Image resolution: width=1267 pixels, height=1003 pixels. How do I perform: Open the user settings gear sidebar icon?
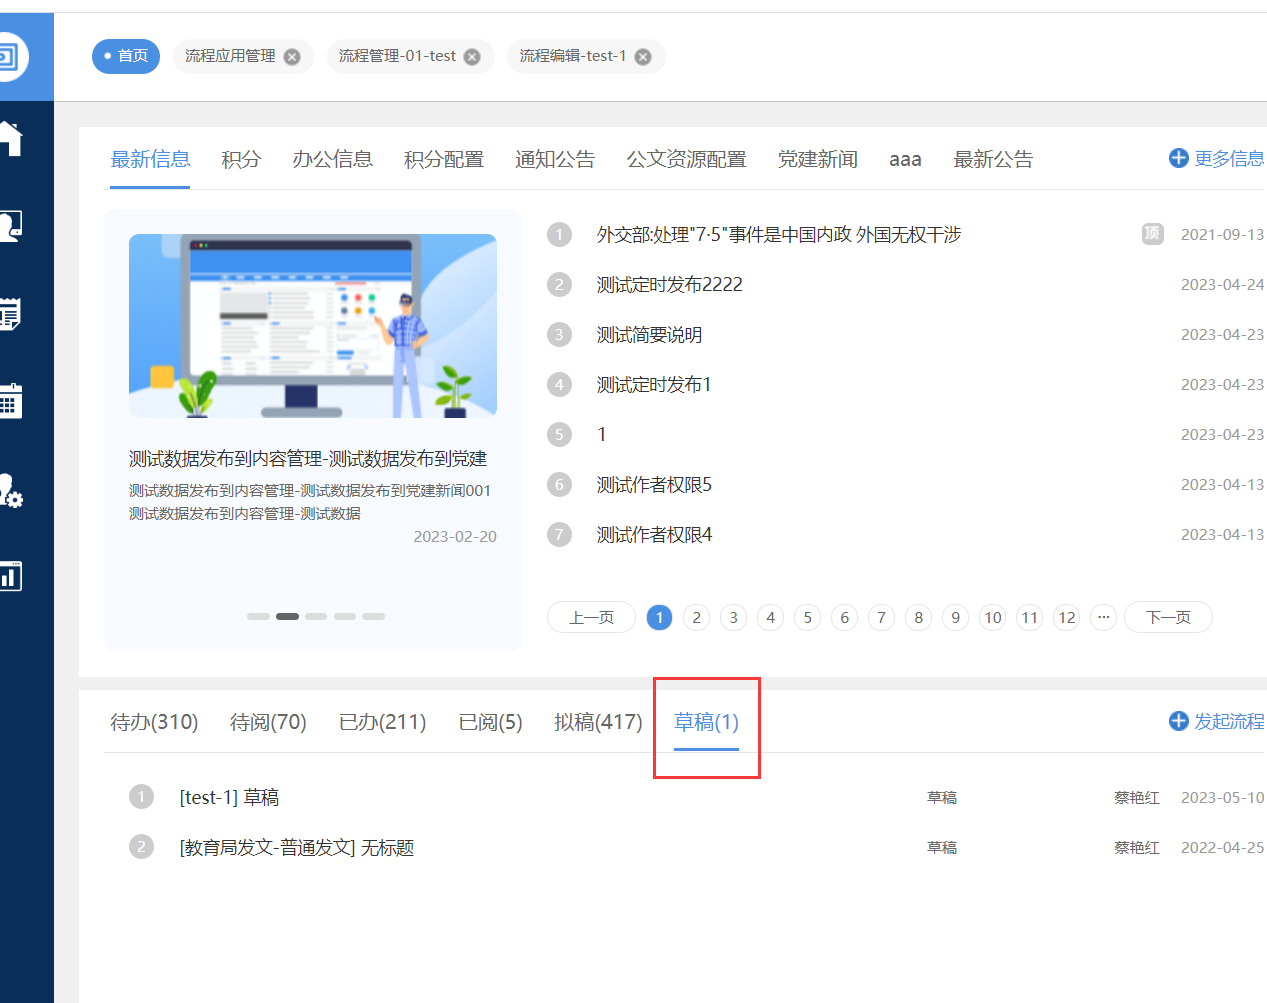(10, 490)
